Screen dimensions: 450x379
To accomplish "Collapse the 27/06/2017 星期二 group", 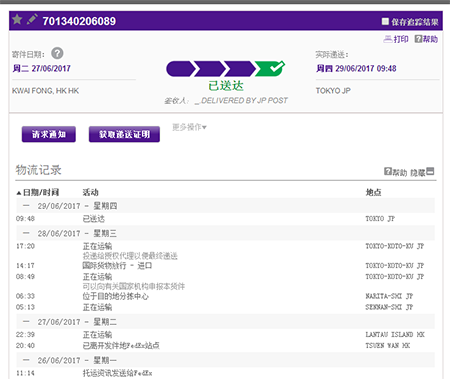I will 26,321.
